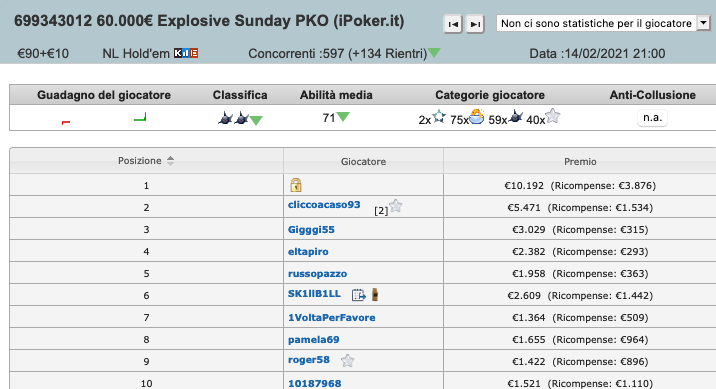
Task: Click the Classifica header
Action: click(x=240, y=95)
